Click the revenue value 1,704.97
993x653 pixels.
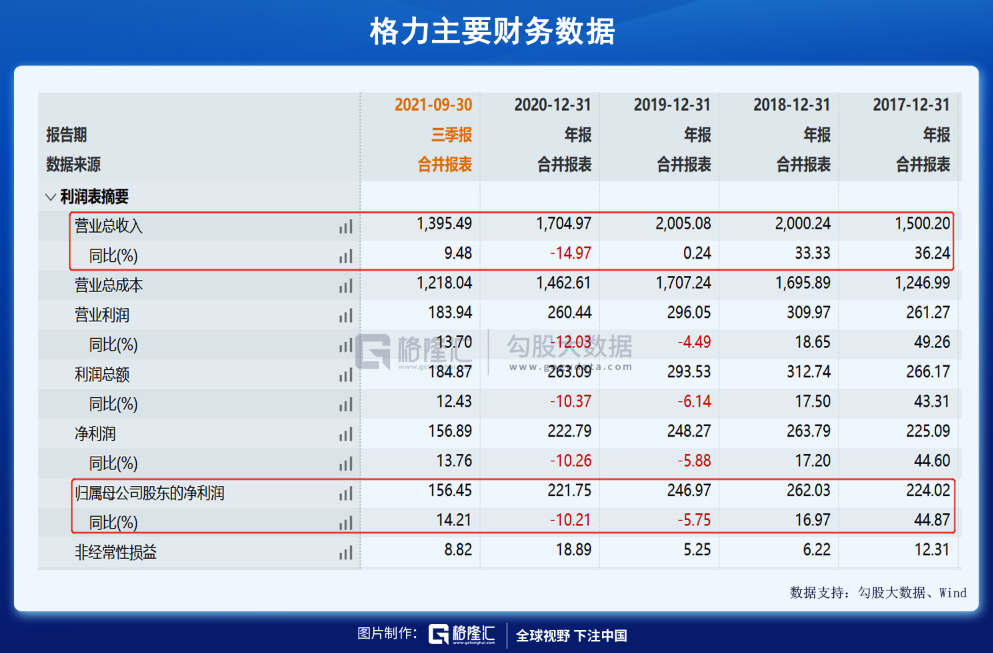click(x=564, y=224)
